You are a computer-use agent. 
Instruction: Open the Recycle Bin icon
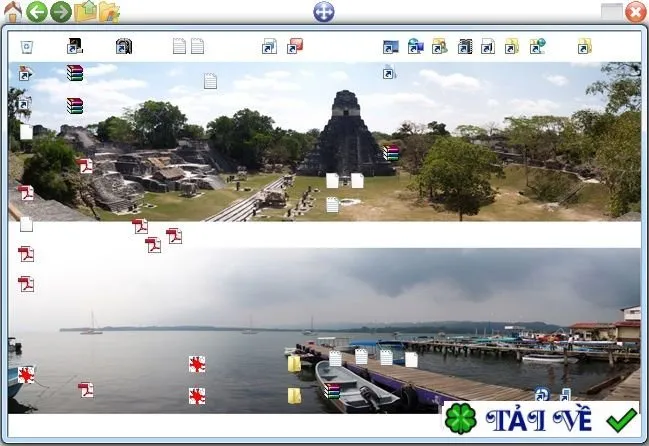coord(26,47)
